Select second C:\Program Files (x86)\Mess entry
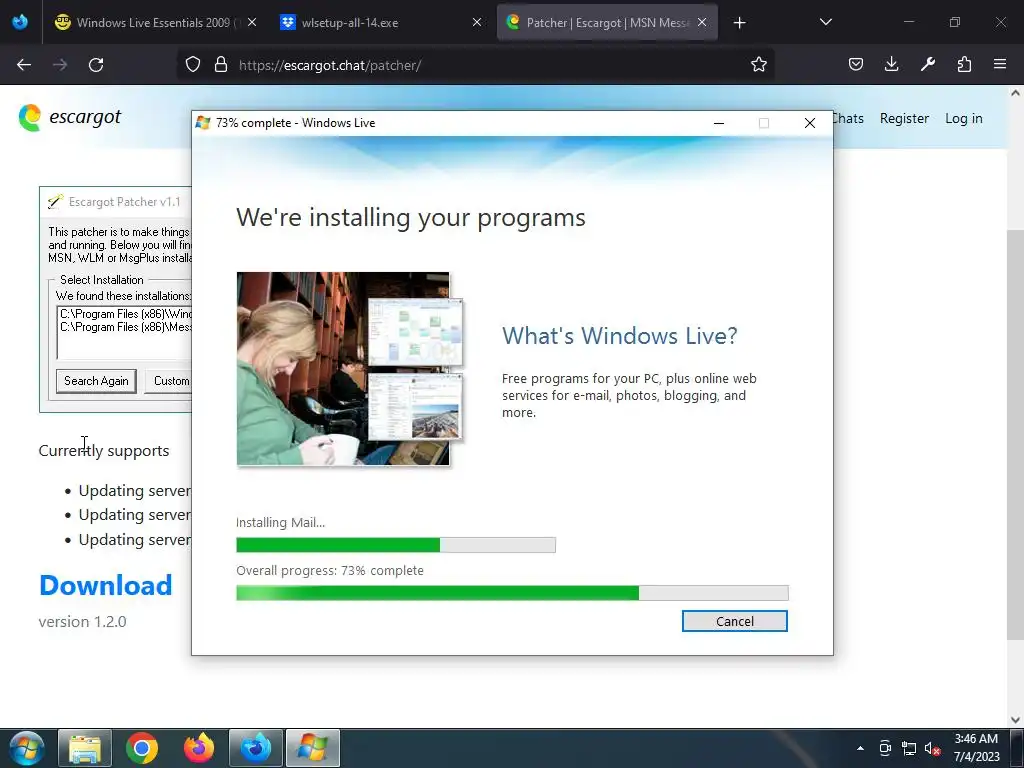 (x=125, y=327)
